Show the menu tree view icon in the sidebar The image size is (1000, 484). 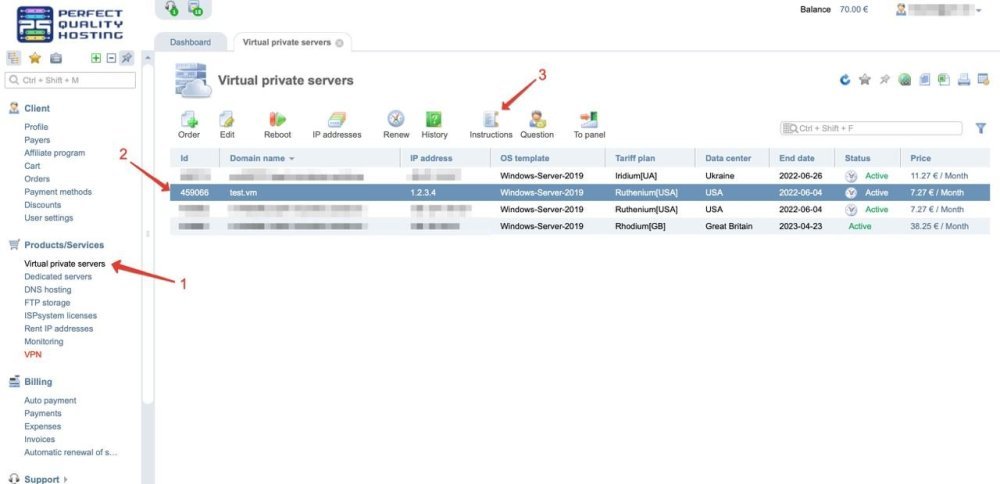coord(13,58)
